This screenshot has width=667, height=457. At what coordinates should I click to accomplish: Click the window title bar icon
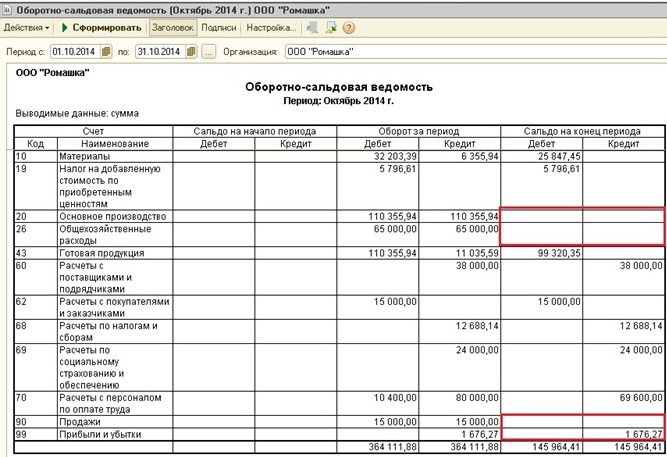click(7, 10)
